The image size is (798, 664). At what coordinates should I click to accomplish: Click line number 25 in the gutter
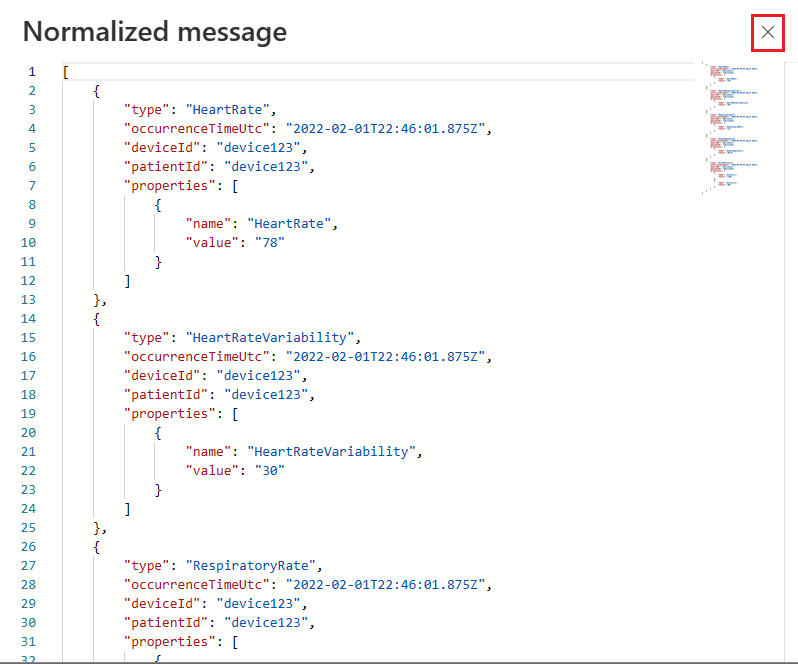pos(28,527)
